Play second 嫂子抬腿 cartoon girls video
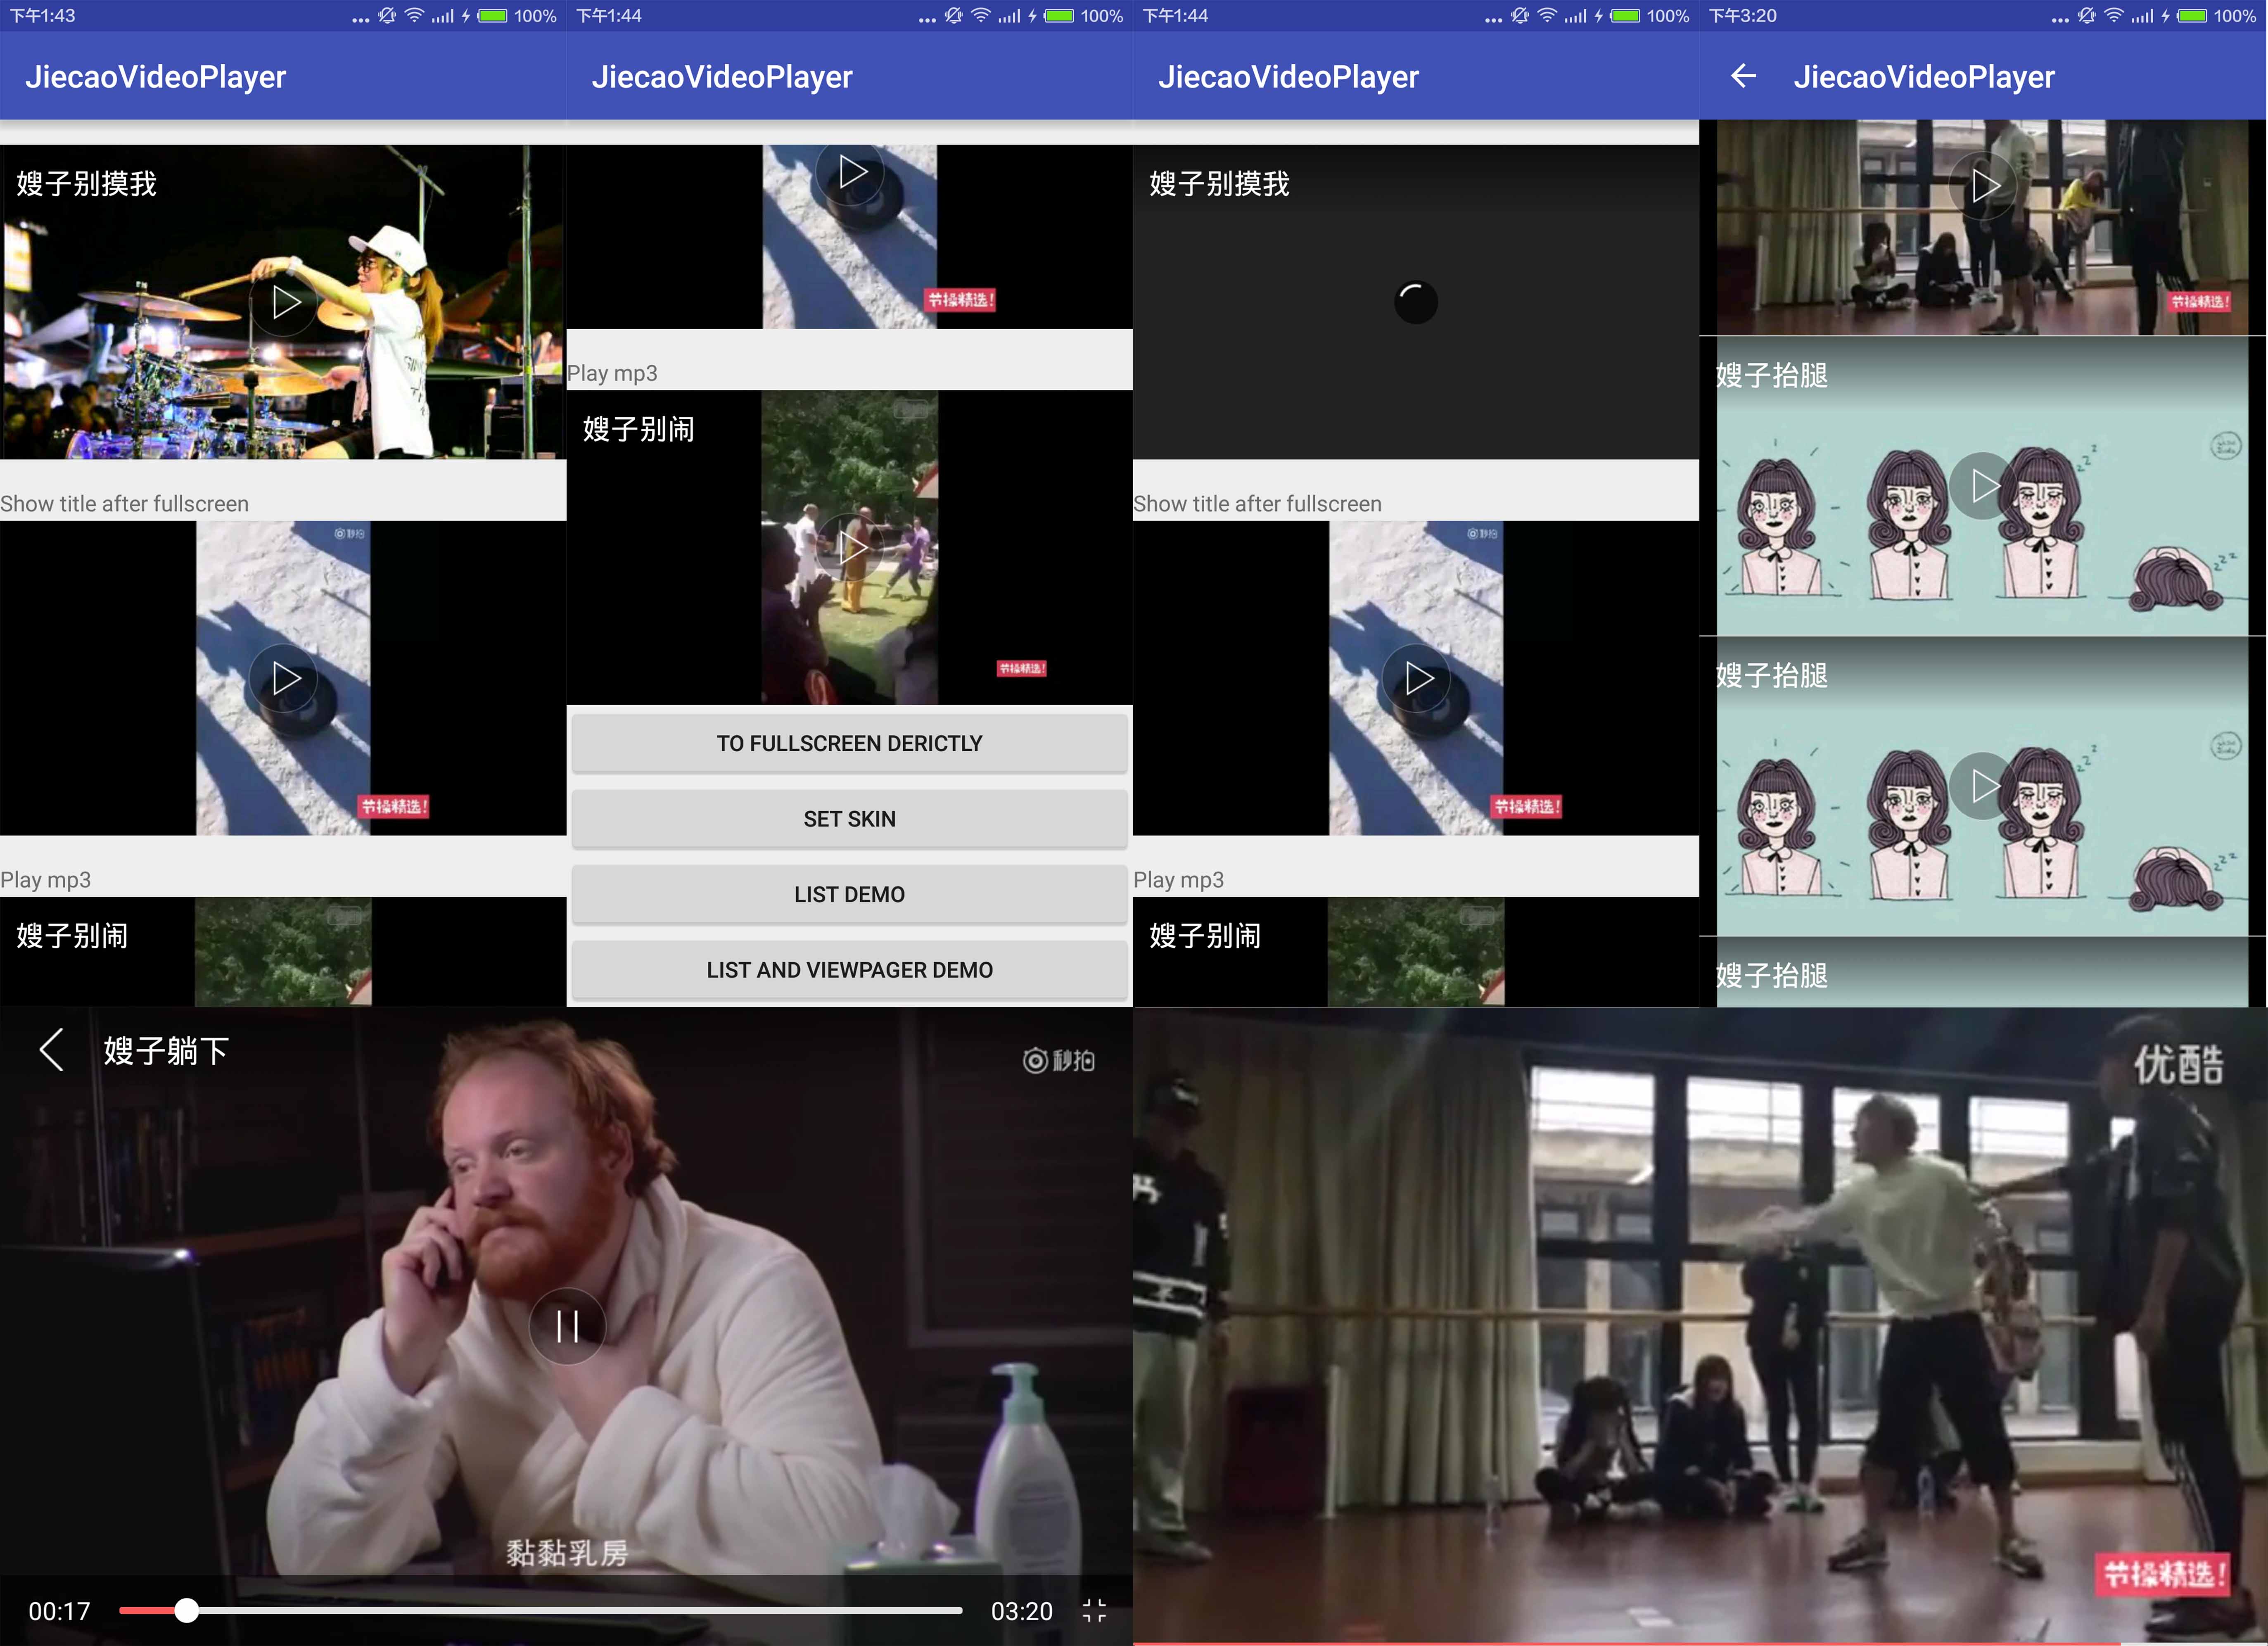The width and height of the screenshot is (2268, 1646). 1984,786
